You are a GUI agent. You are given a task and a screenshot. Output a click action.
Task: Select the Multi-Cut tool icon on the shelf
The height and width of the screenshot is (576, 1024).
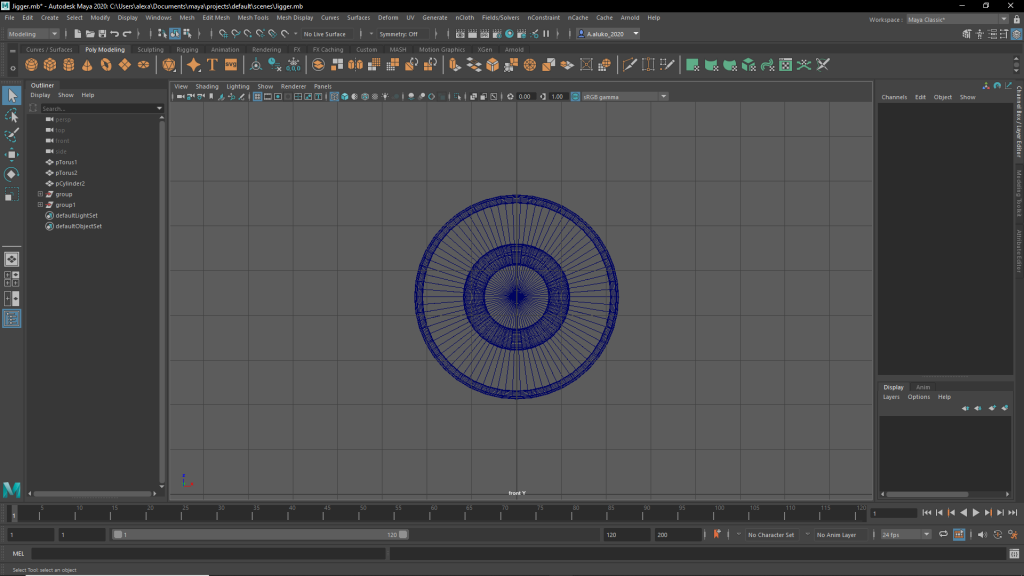[x=629, y=65]
